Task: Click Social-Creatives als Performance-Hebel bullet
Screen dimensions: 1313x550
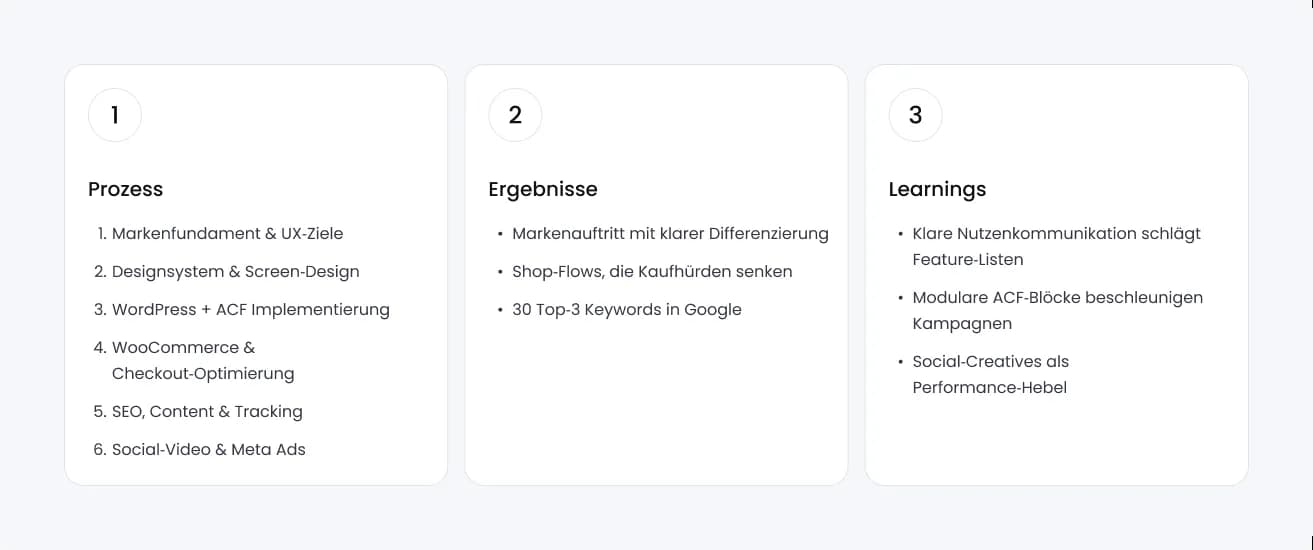Action: 990,361
